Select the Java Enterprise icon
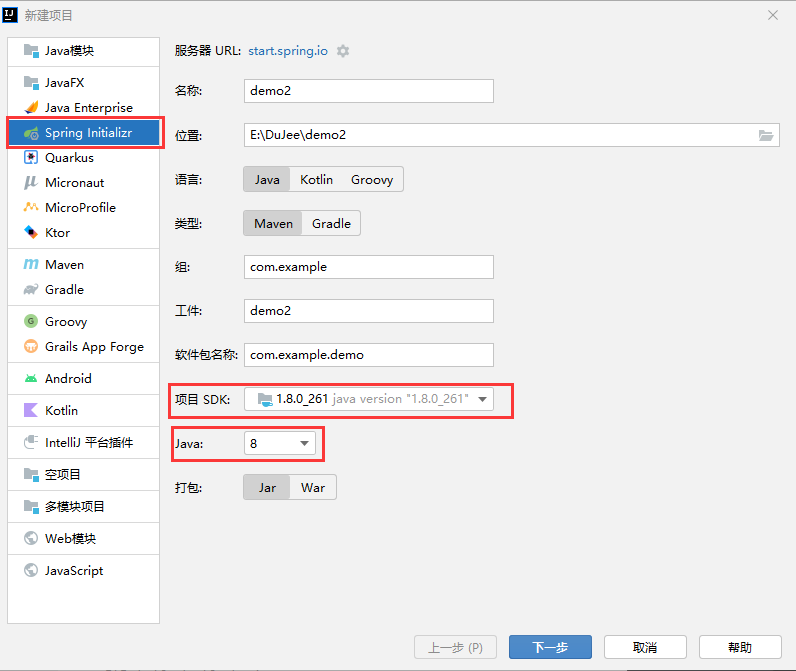796x671 pixels. 31,108
